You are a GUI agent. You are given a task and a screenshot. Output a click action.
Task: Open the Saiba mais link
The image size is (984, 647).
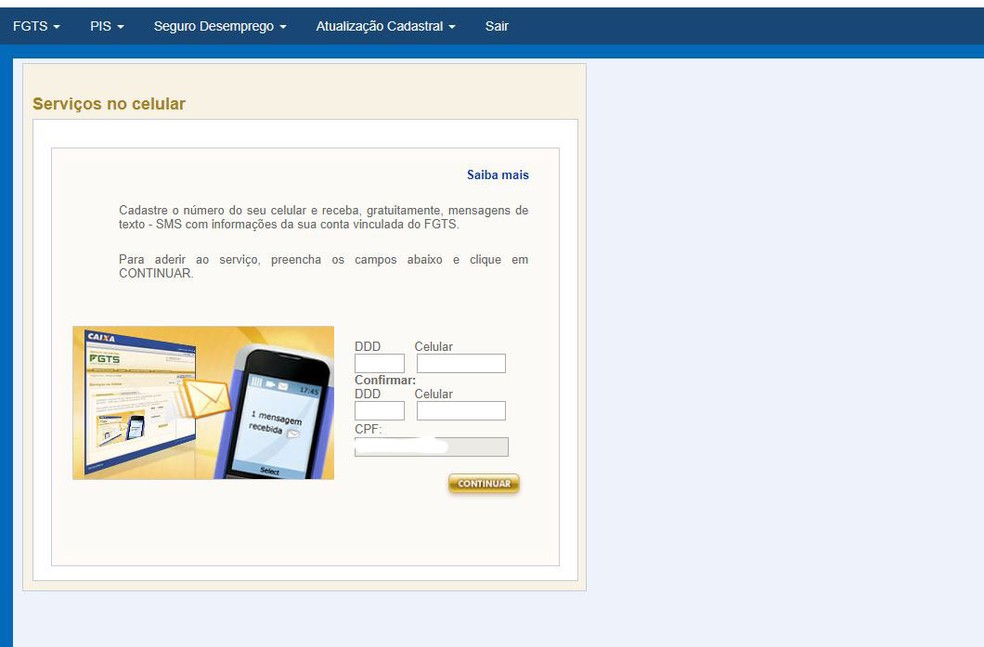498,174
